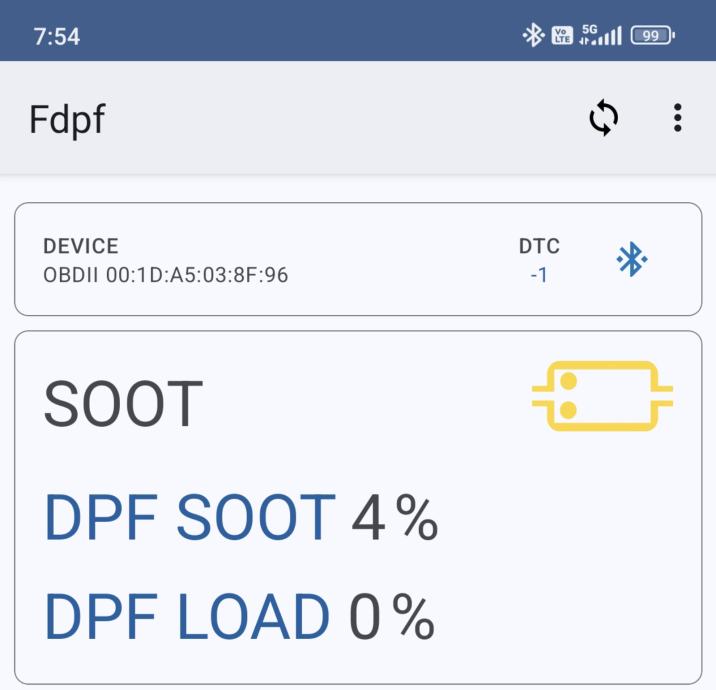Tap the 5G signal strength icon
The width and height of the screenshot is (716, 690).
coord(600,36)
